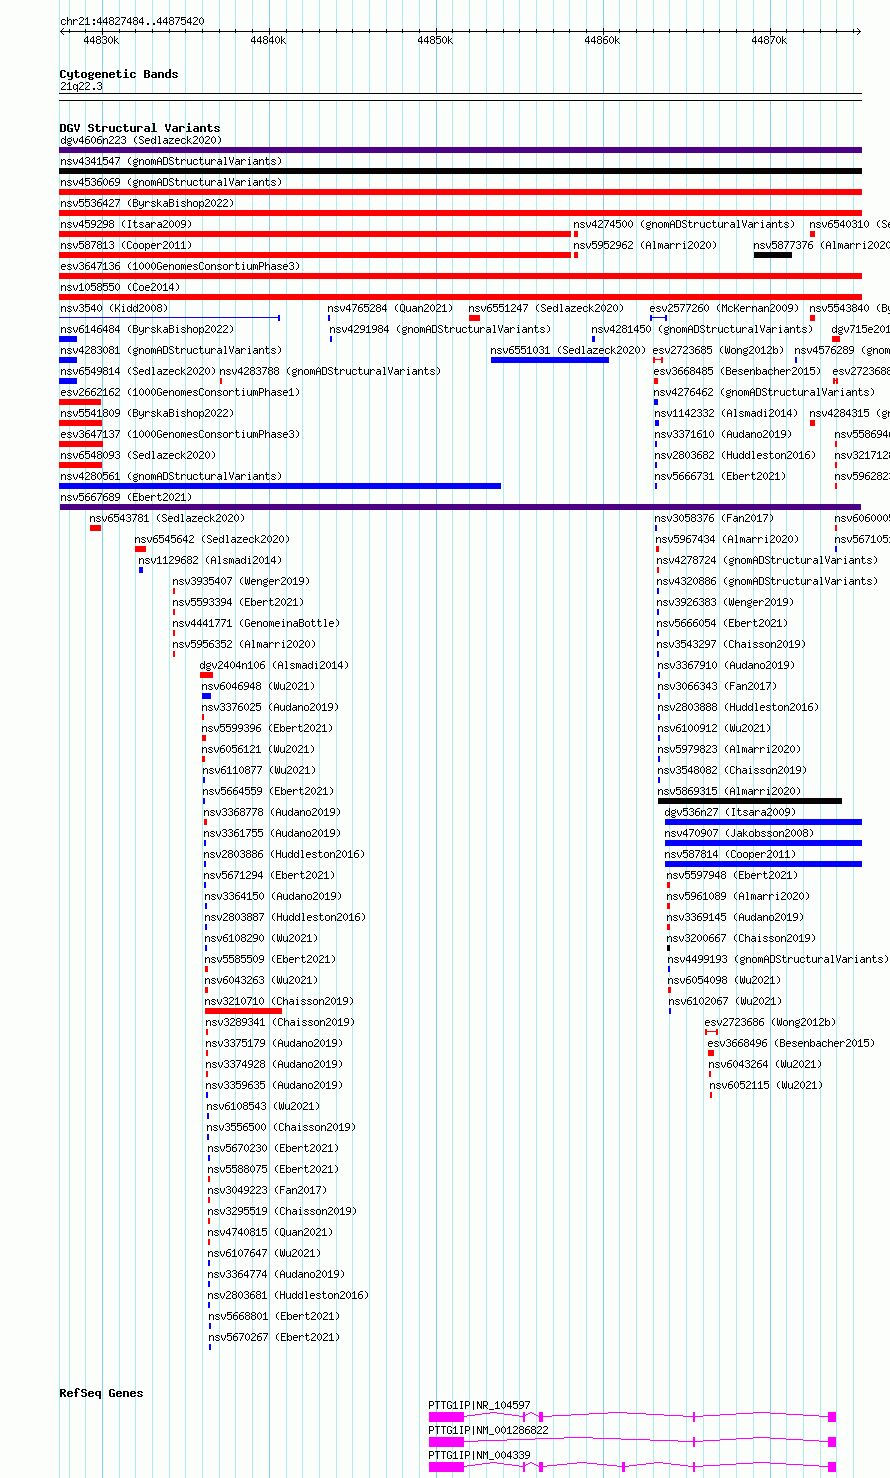Image resolution: width=890 pixels, height=1478 pixels.
Task: Click nsv6046948 (Wu2021) label
Action: coord(258,686)
